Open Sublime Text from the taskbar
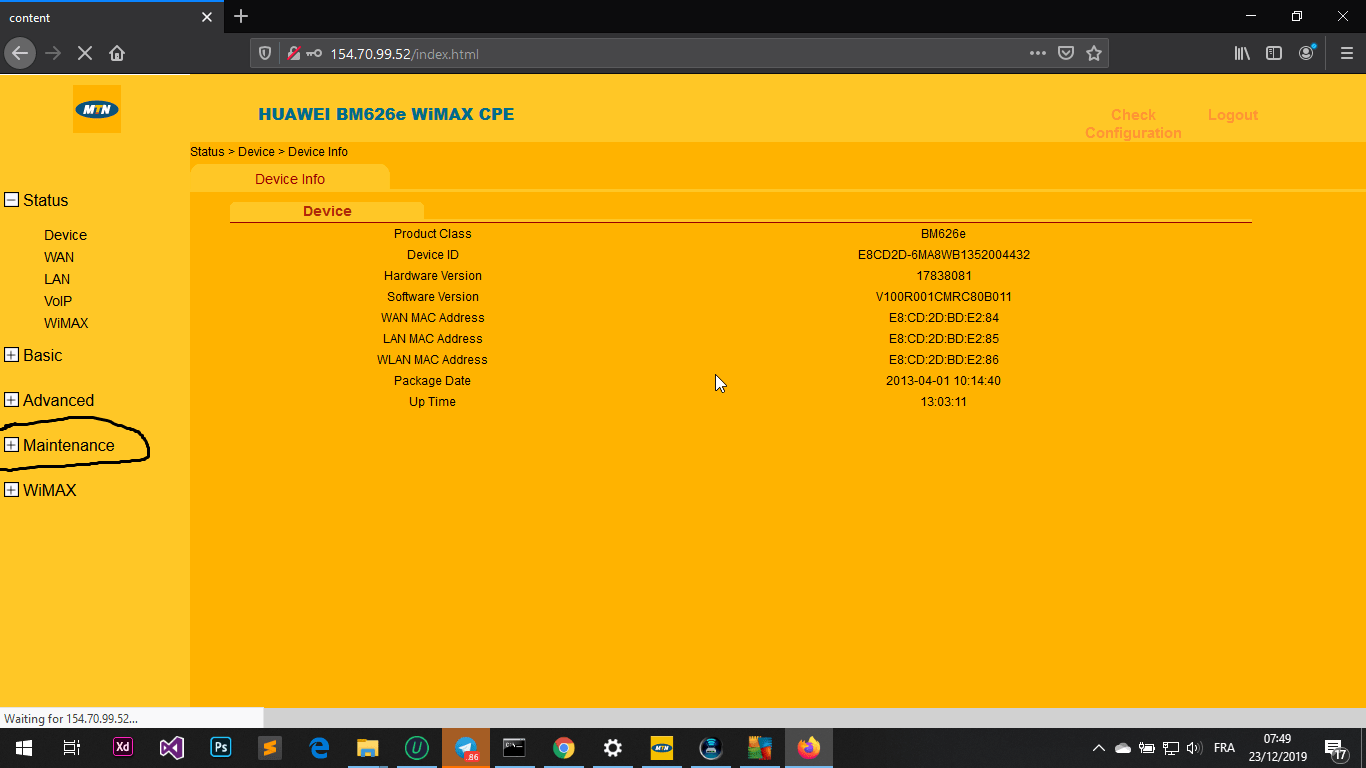1366x768 pixels. click(x=269, y=747)
